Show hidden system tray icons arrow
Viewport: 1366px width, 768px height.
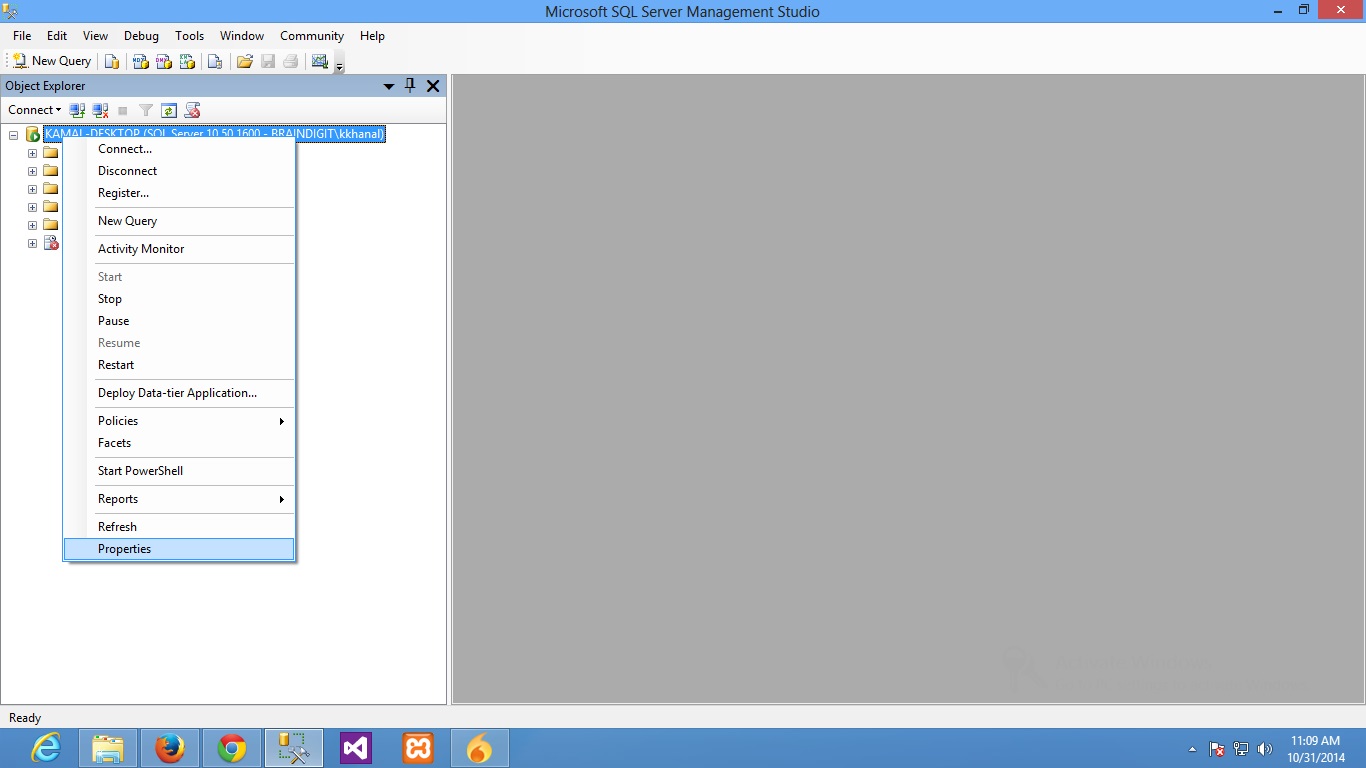coord(1192,749)
